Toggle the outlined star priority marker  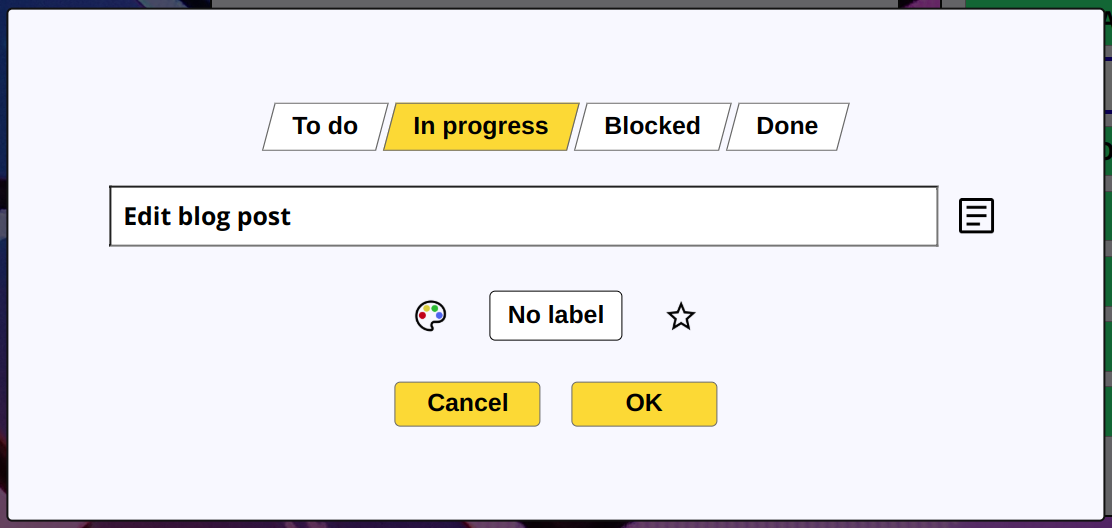click(x=681, y=316)
